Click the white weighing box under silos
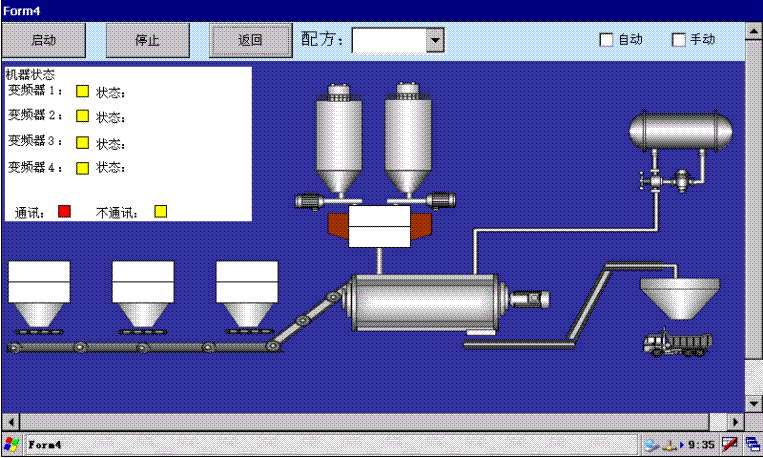This screenshot has width=763, height=458. 380,226
